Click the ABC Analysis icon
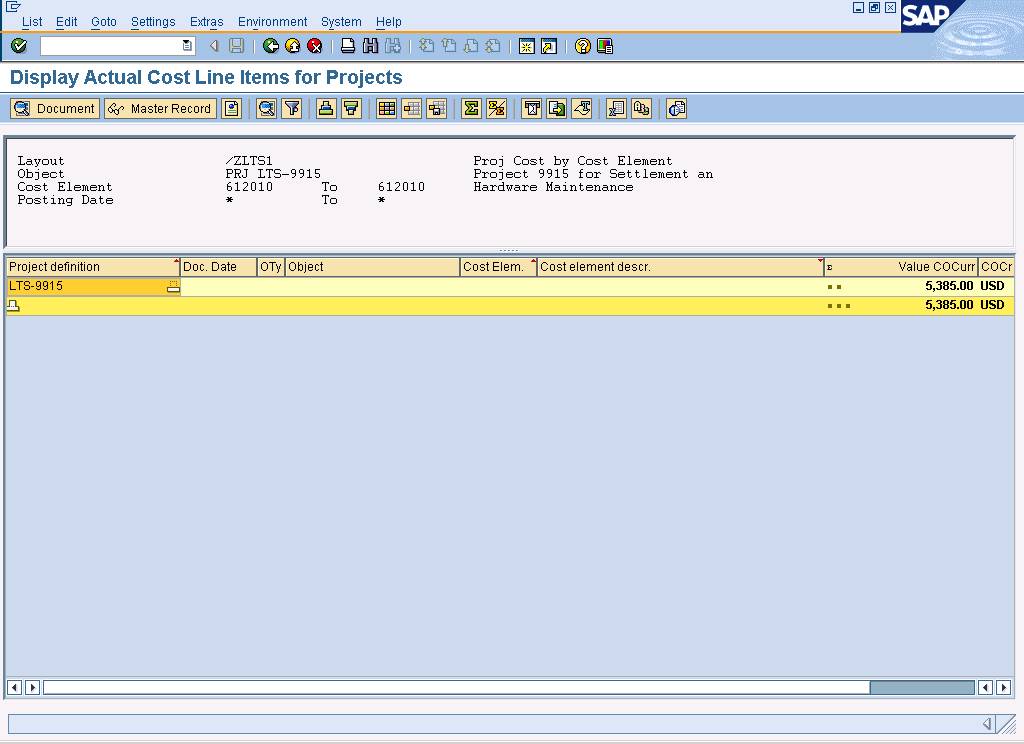 [x=641, y=108]
